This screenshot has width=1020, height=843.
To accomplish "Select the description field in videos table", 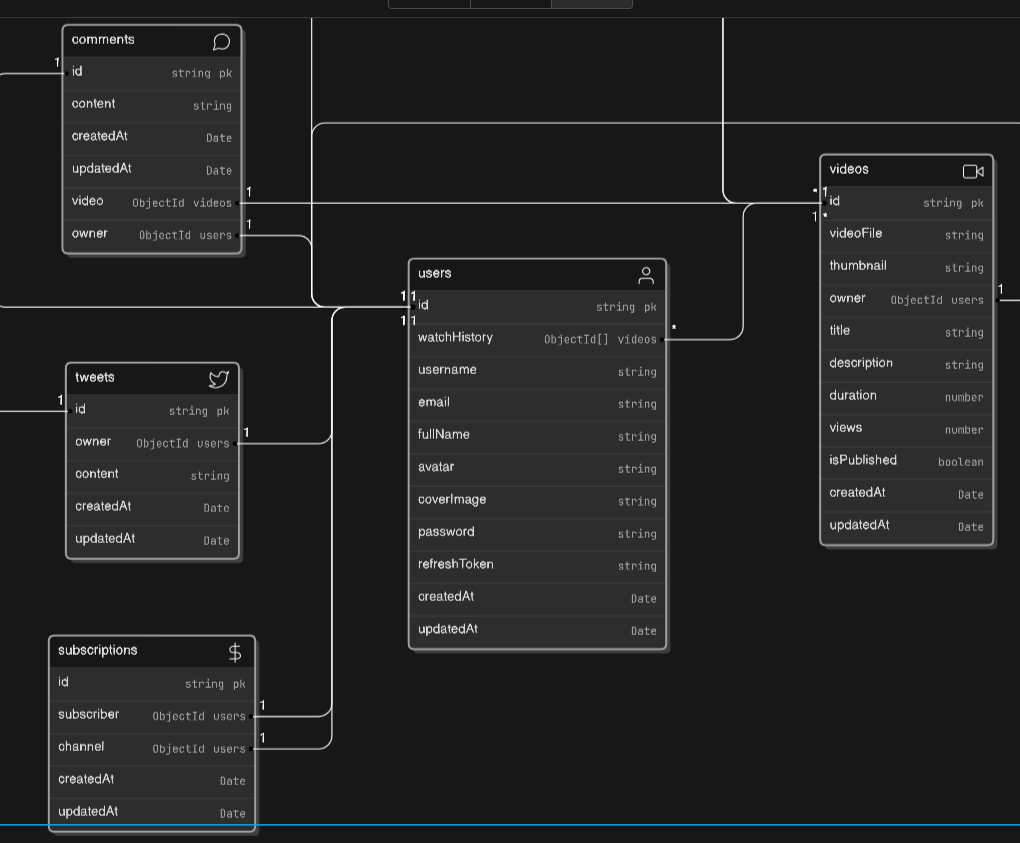I will coord(907,365).
